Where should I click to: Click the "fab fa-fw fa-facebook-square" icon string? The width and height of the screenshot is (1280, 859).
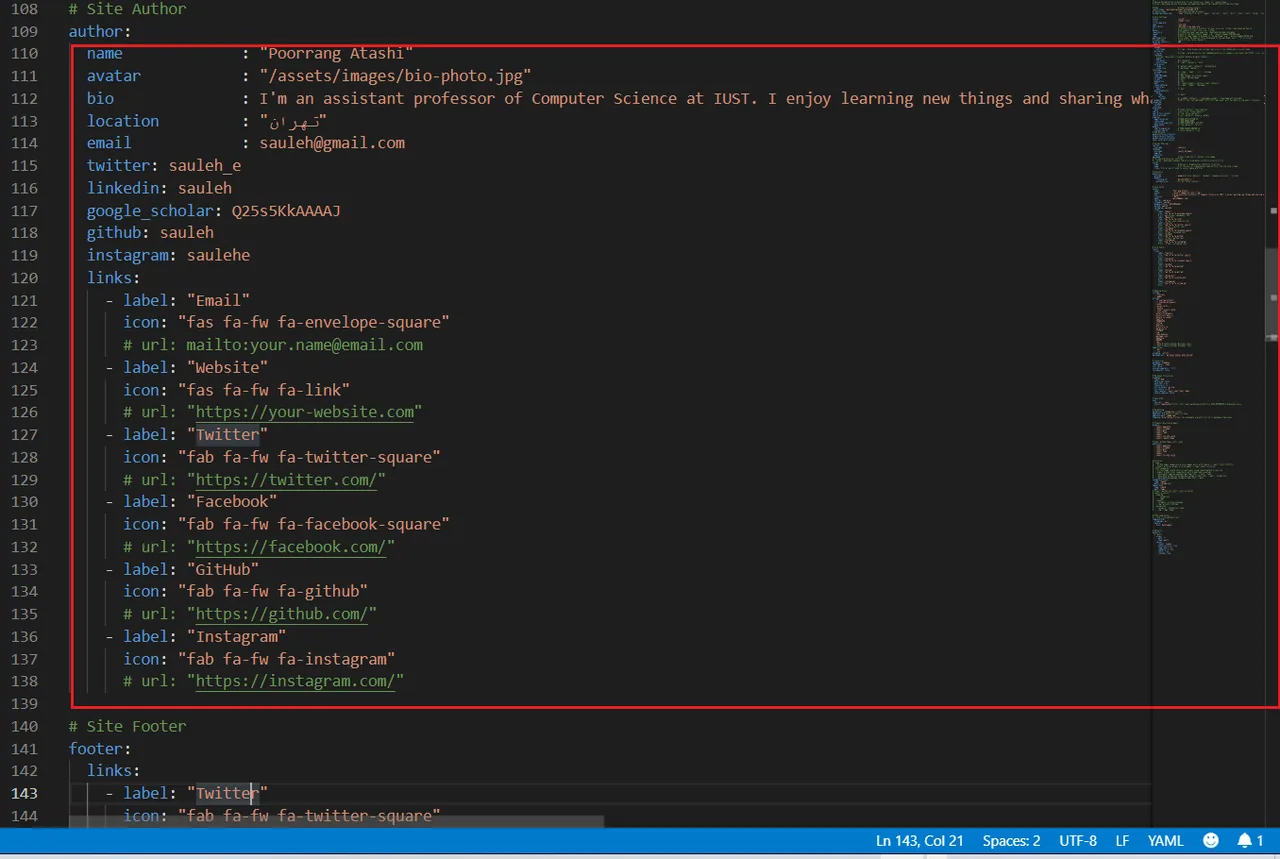(x=313, y=524)
